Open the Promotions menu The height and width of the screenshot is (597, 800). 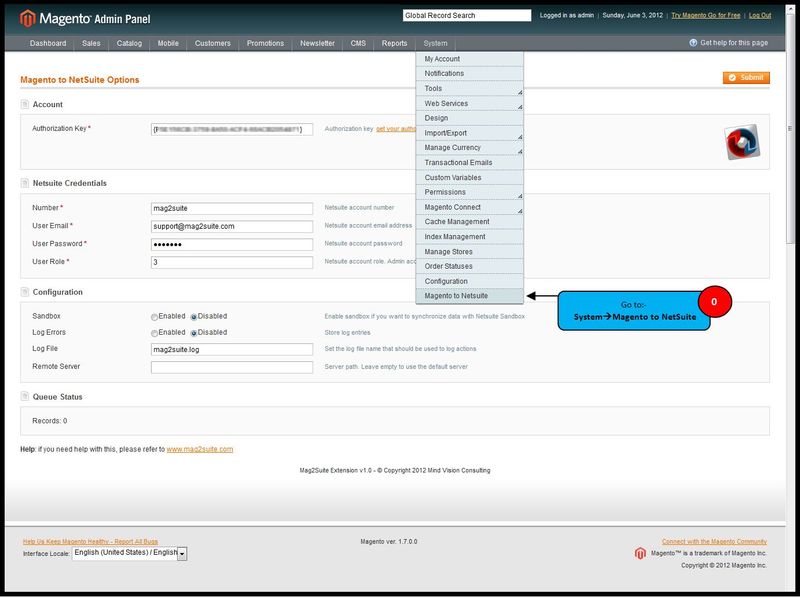coord(265,43)
